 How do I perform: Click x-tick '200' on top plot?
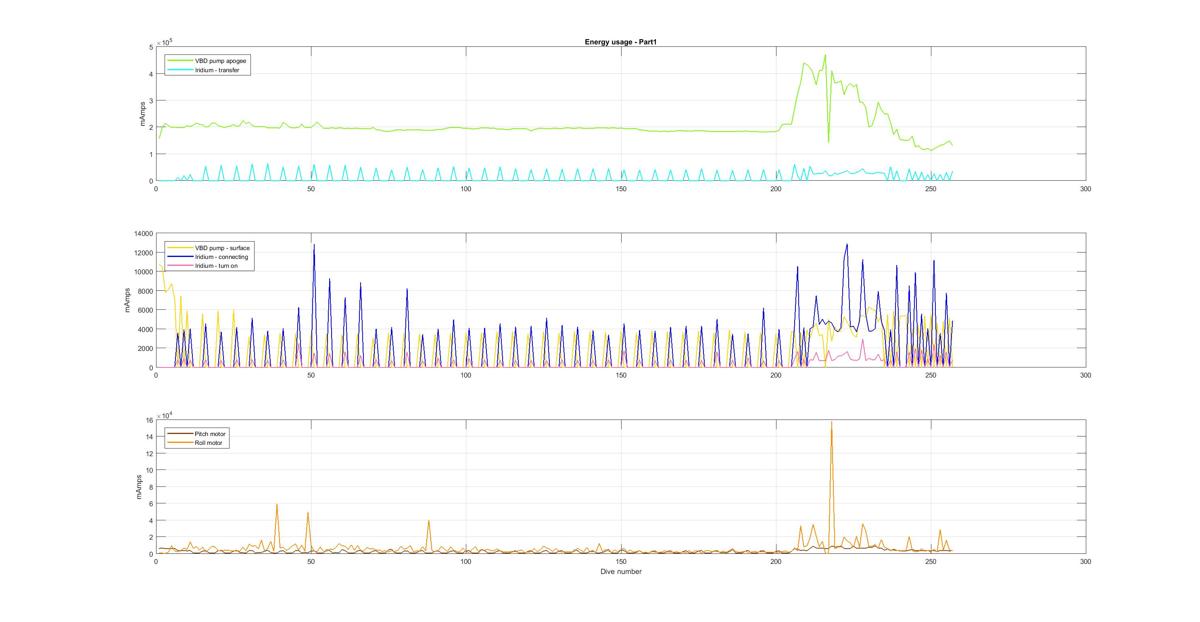(776, 189)
